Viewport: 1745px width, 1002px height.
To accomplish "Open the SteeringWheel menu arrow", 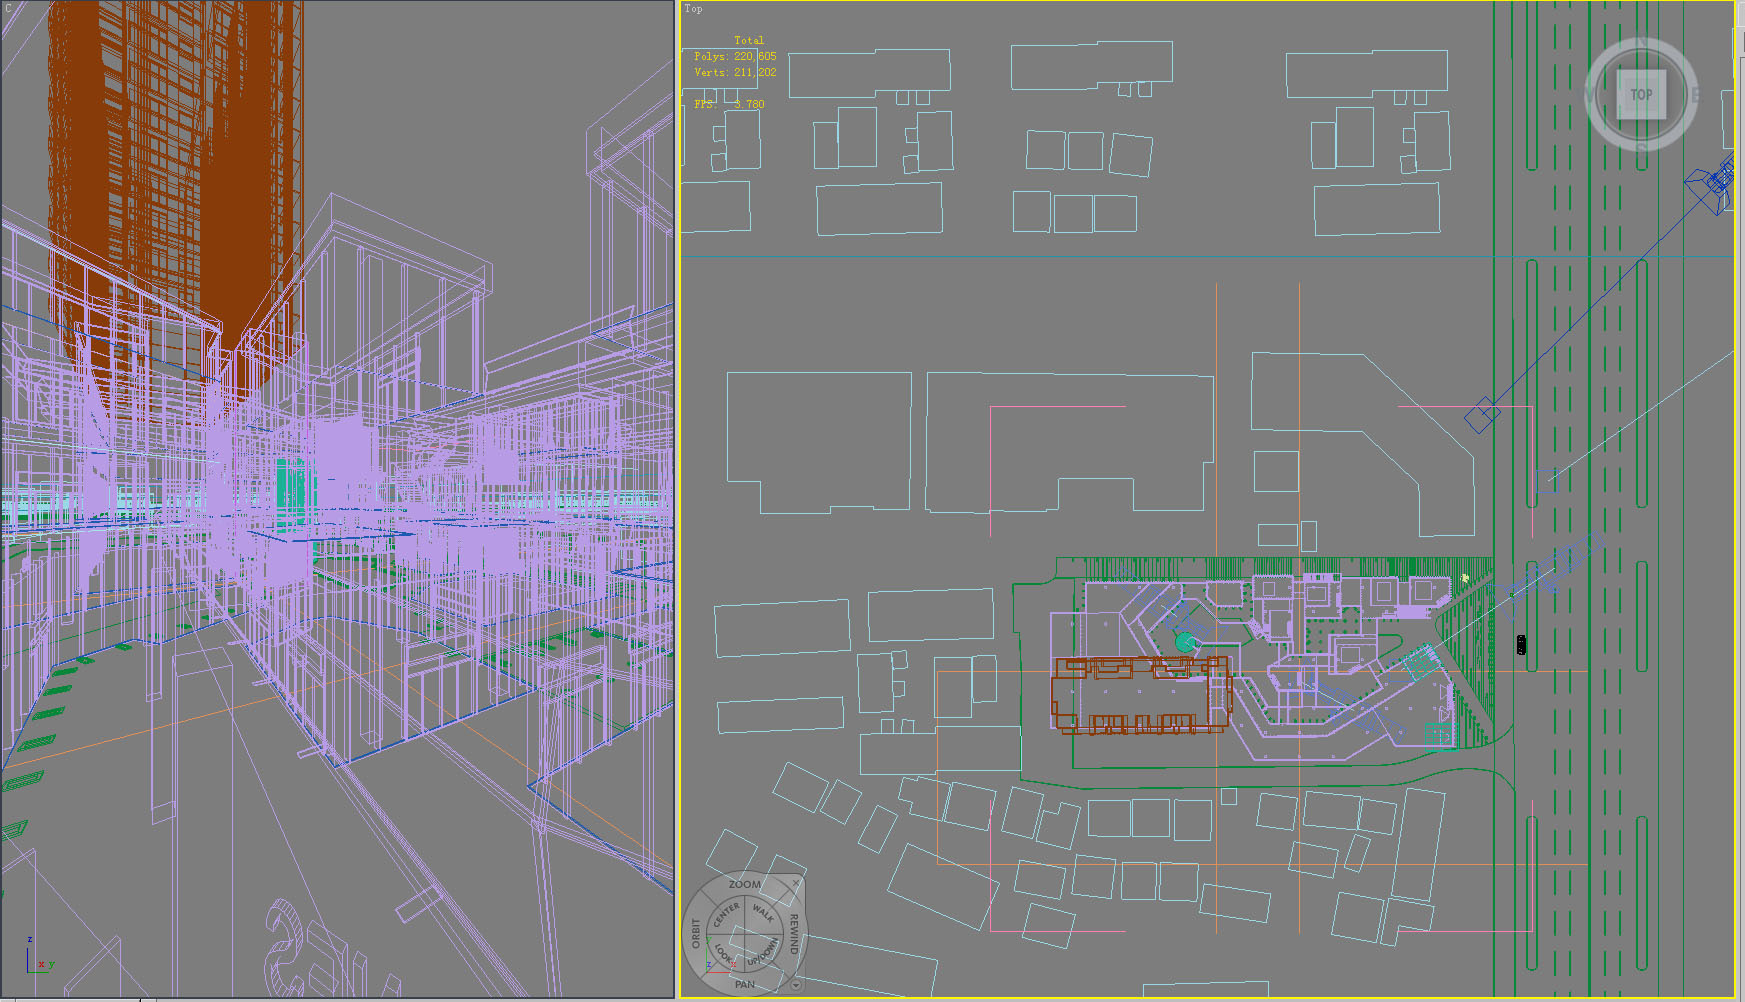I will click(x=796, y=984).
